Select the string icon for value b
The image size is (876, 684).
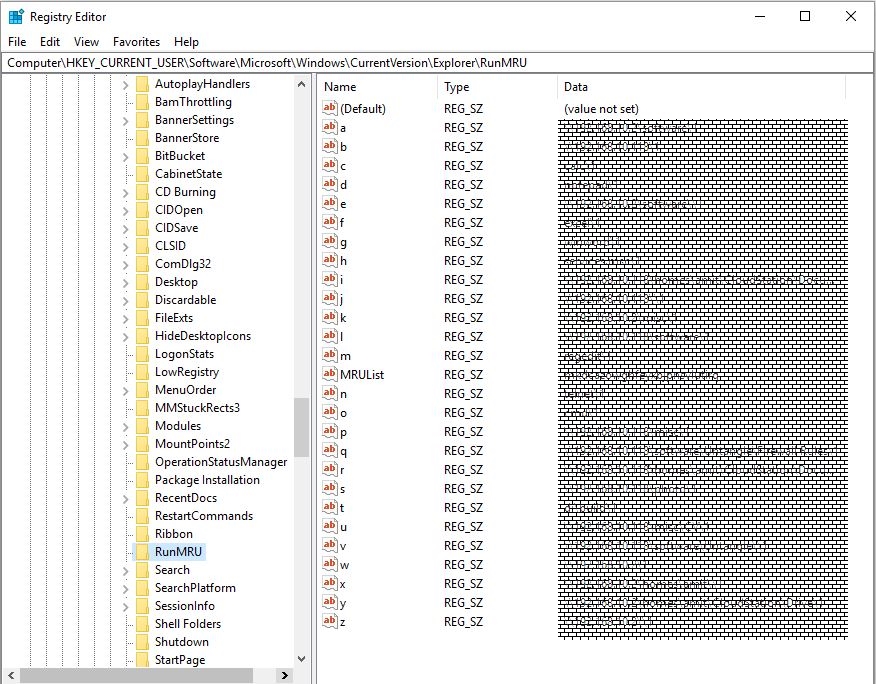click(330, 146)
